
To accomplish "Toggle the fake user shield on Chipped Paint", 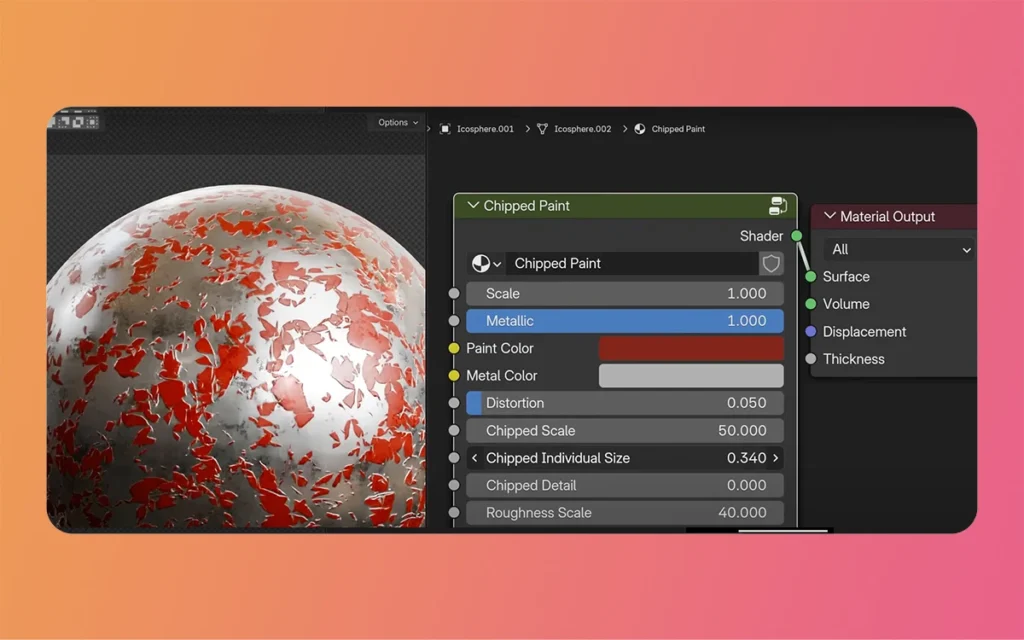I will 771,263.
